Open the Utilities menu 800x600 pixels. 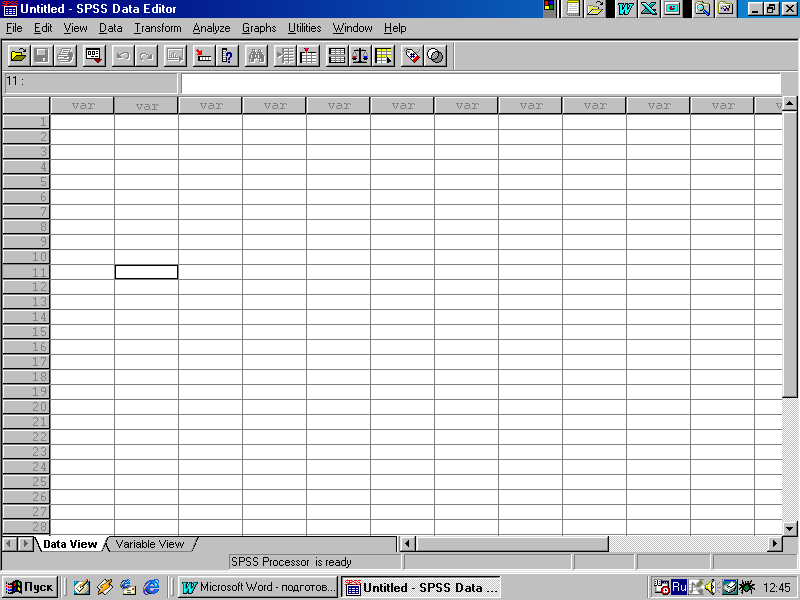[305, 28]
